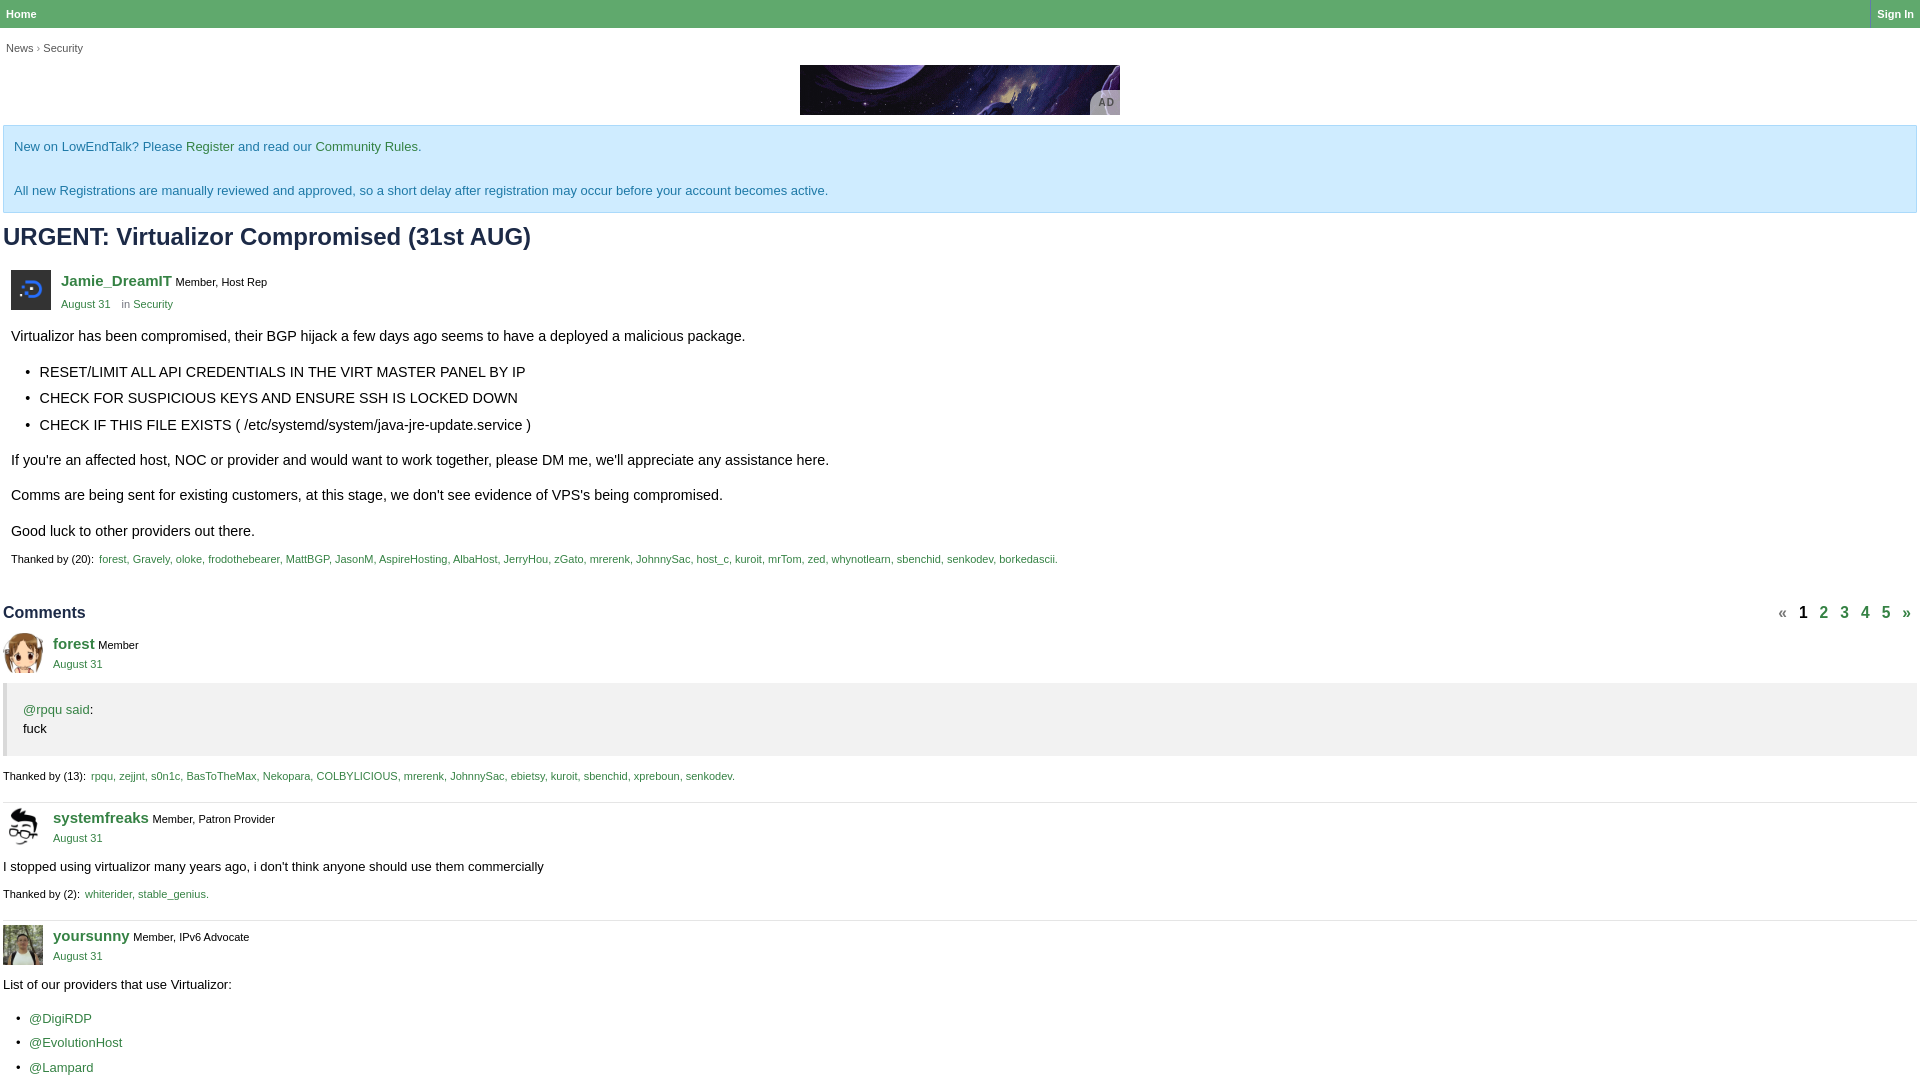Open whynotlearn in the thanks list
The image size is (1920, 1080).
tap(861, 559)
